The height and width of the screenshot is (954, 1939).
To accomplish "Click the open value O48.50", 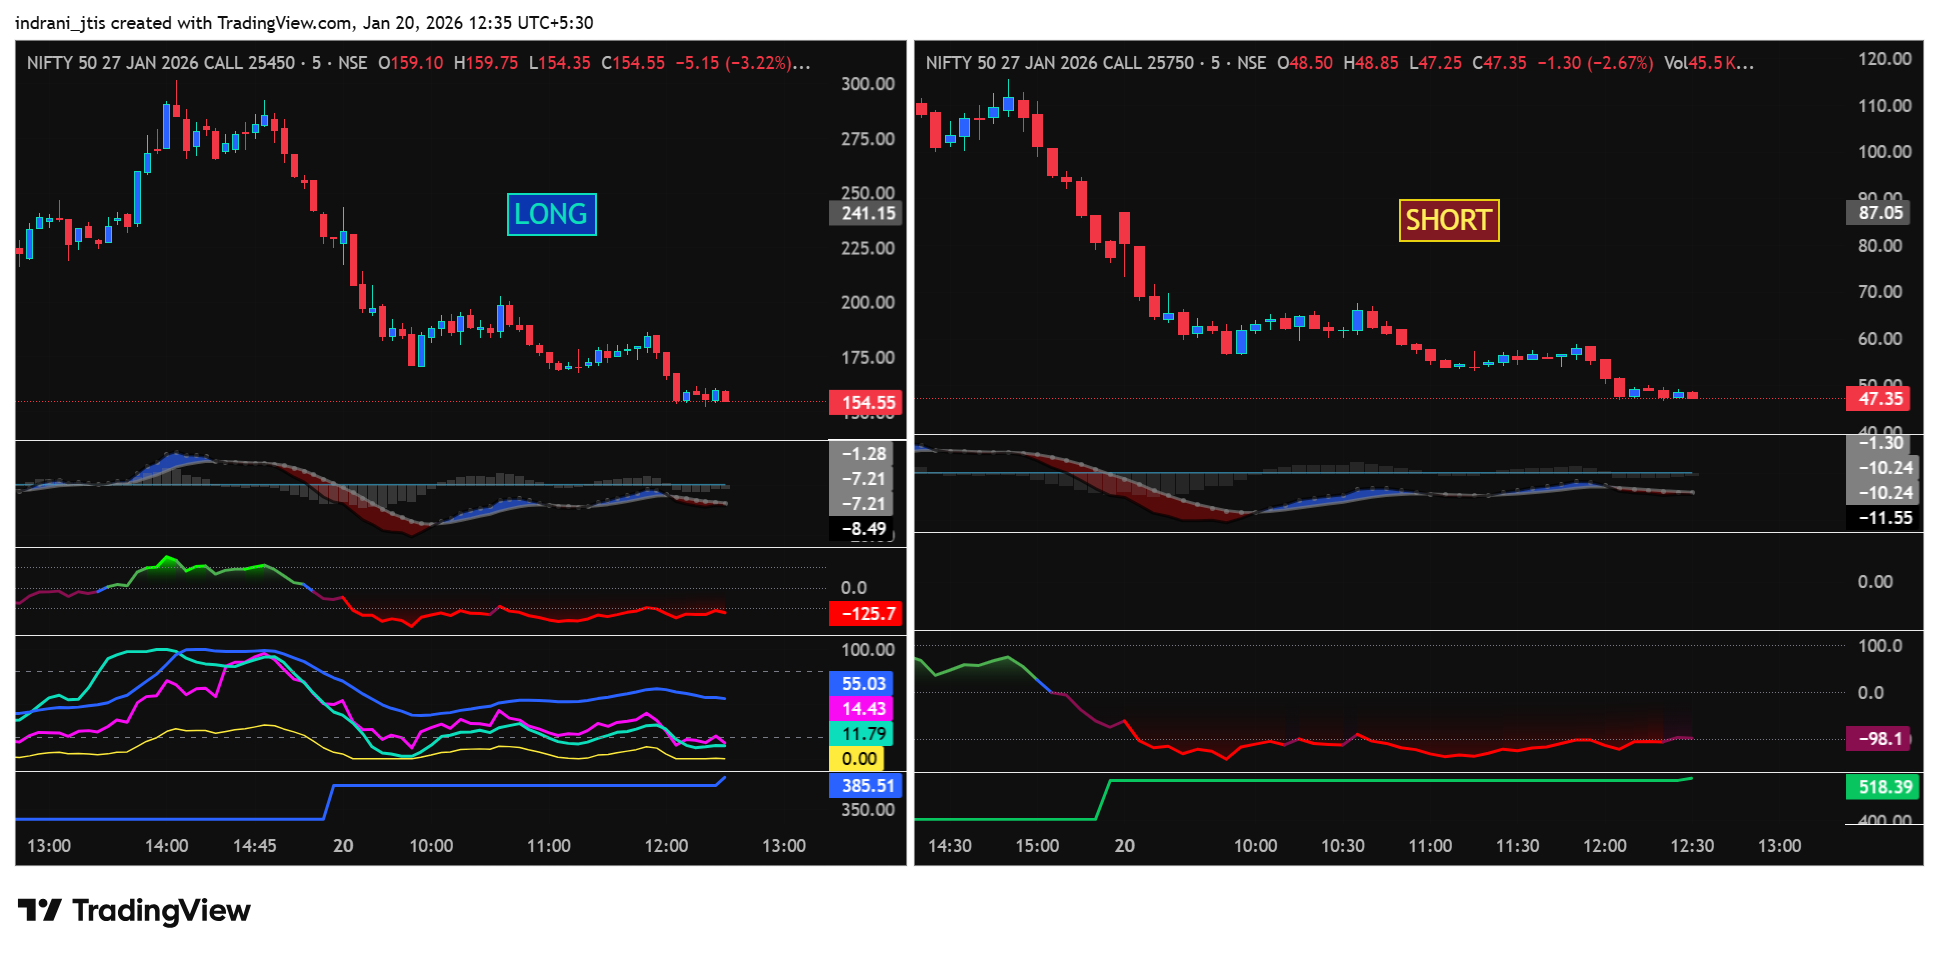I will [1305, 62].
